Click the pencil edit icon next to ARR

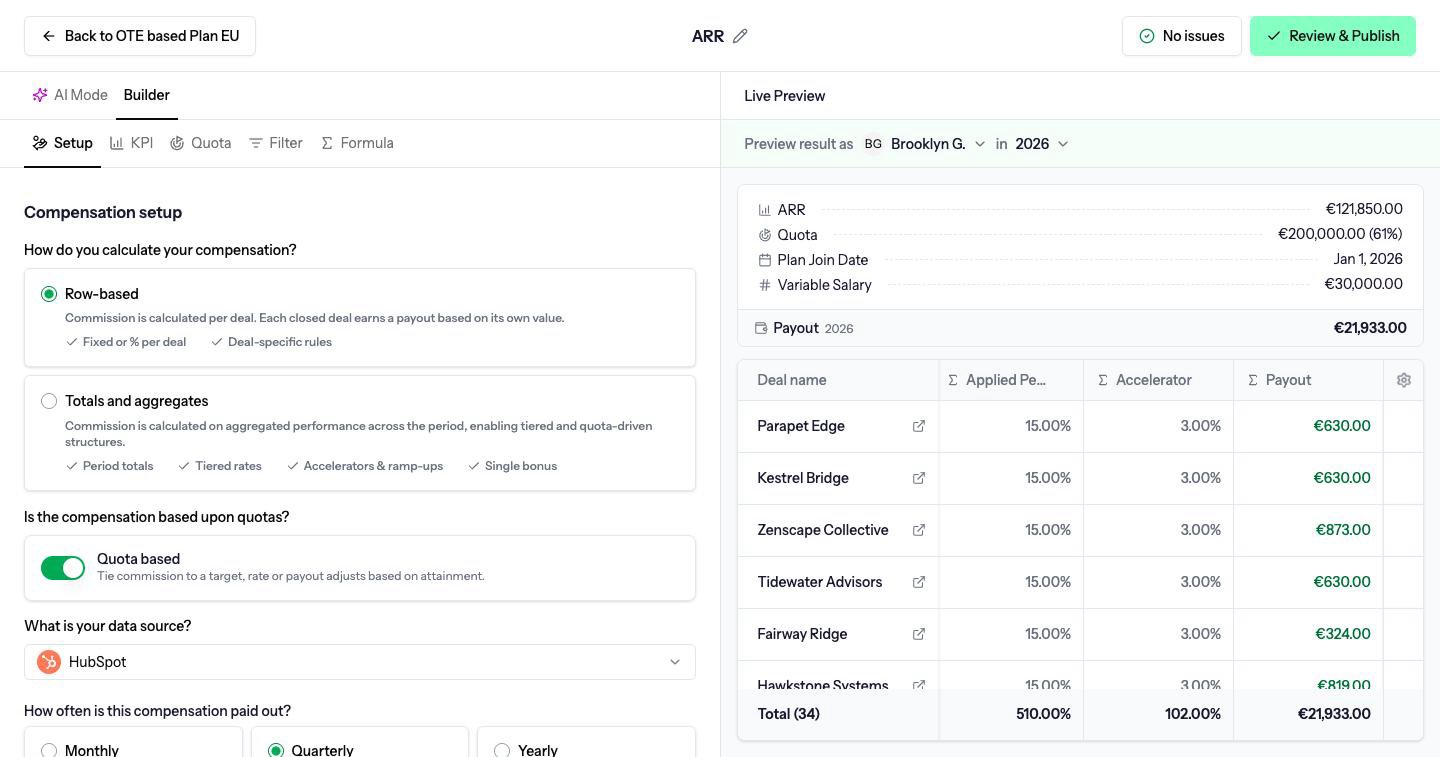pyautogui.click(x=740, y=36)
